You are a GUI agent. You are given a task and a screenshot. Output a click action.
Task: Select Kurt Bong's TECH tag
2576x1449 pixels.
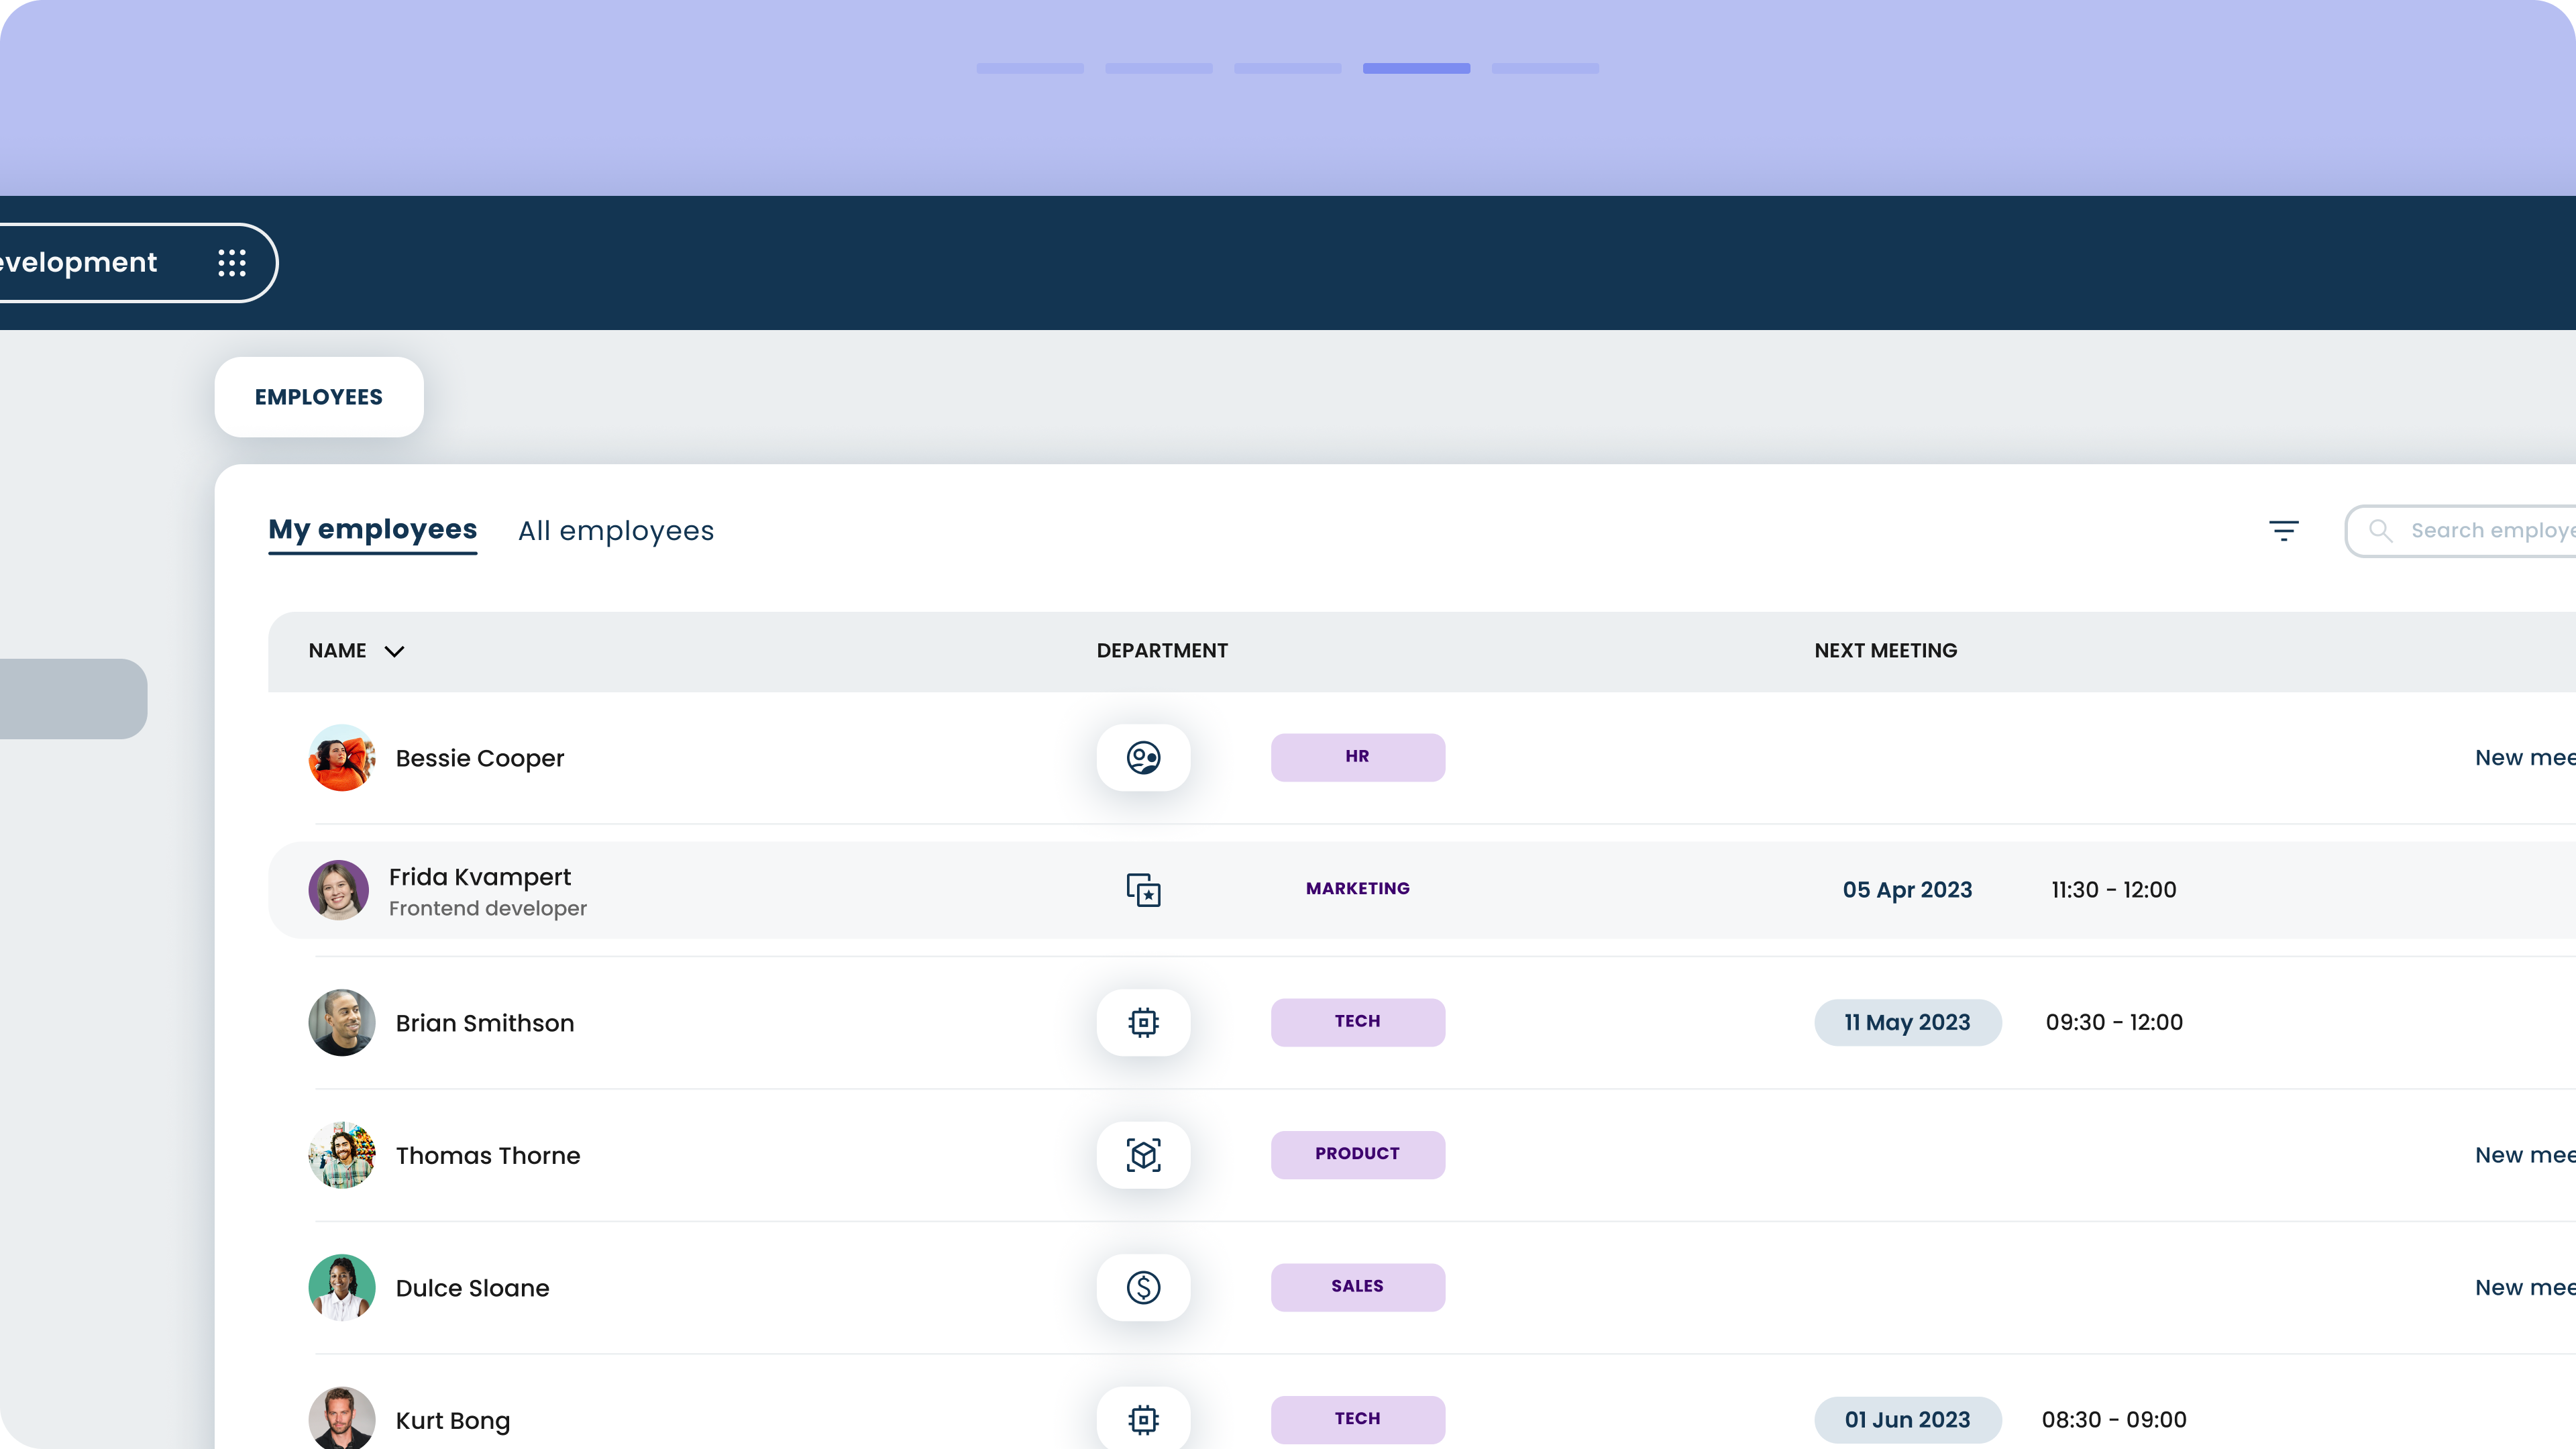[x=1357, y=1419]
